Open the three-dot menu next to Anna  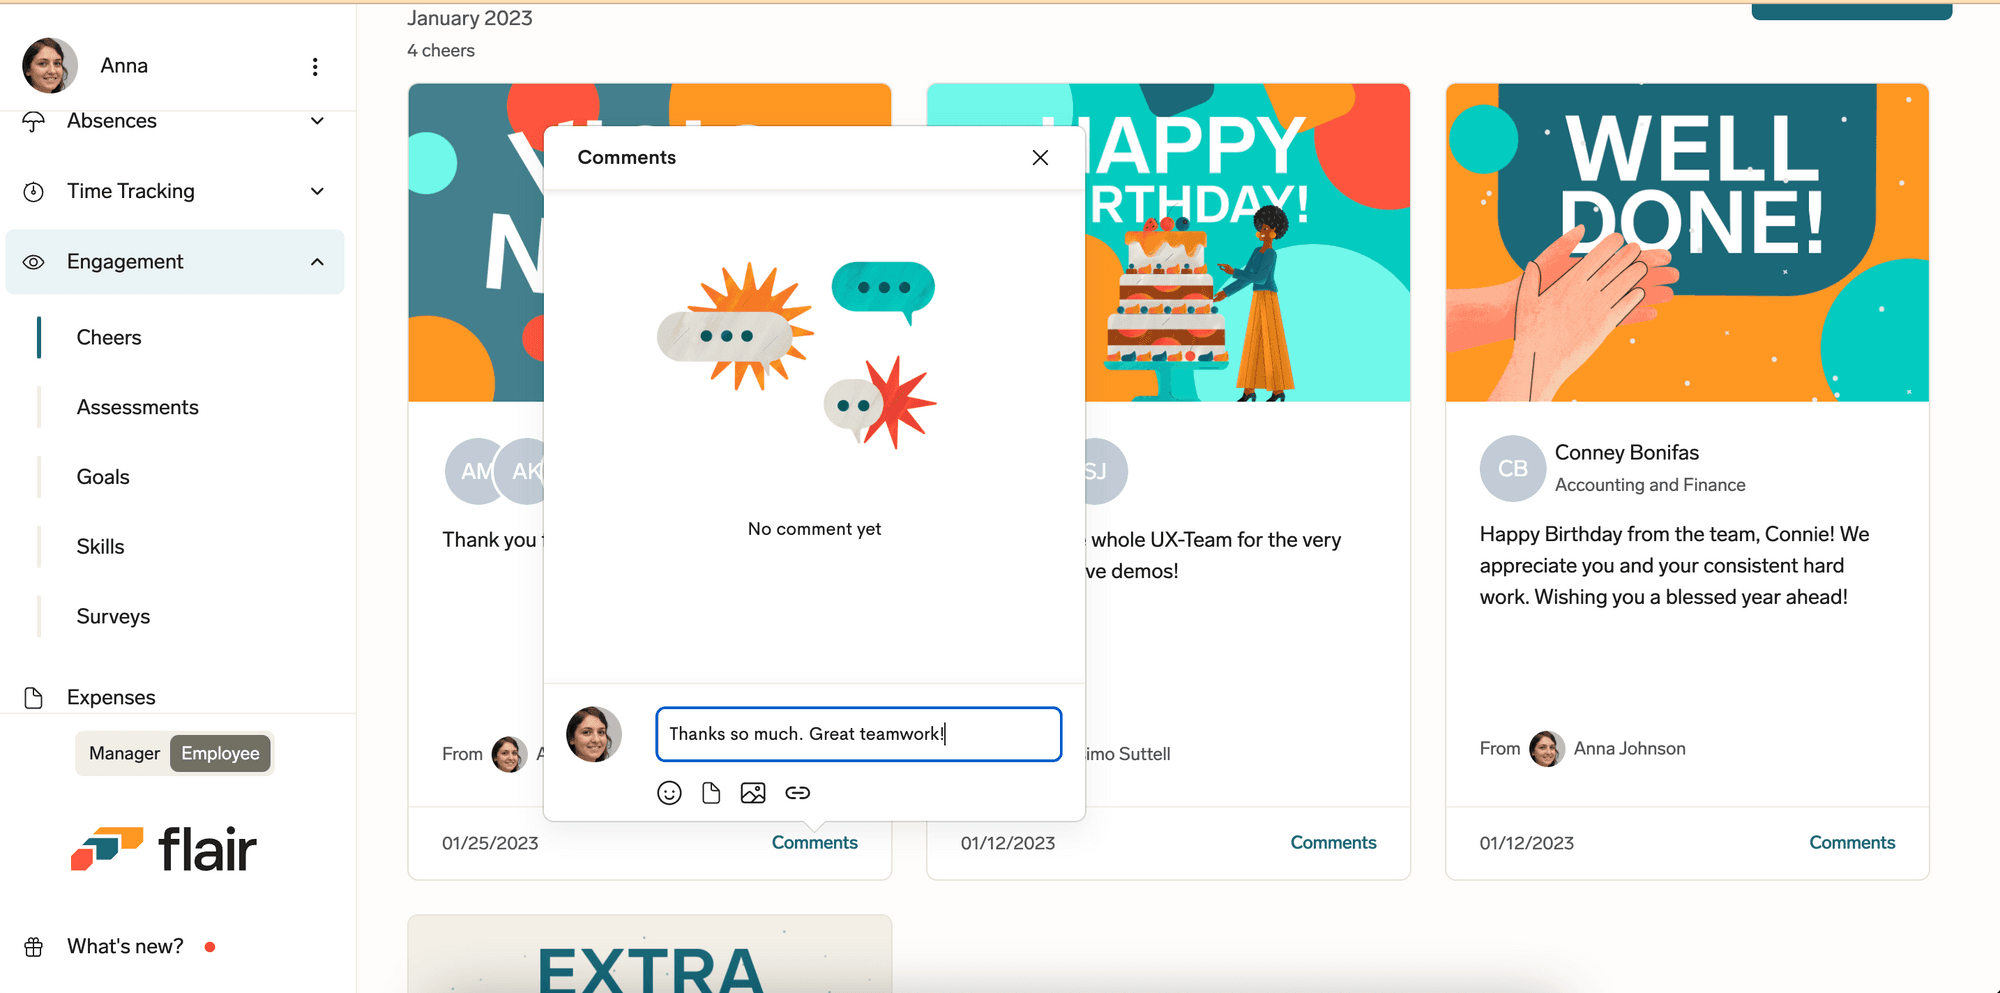click(x=315, y=66)
